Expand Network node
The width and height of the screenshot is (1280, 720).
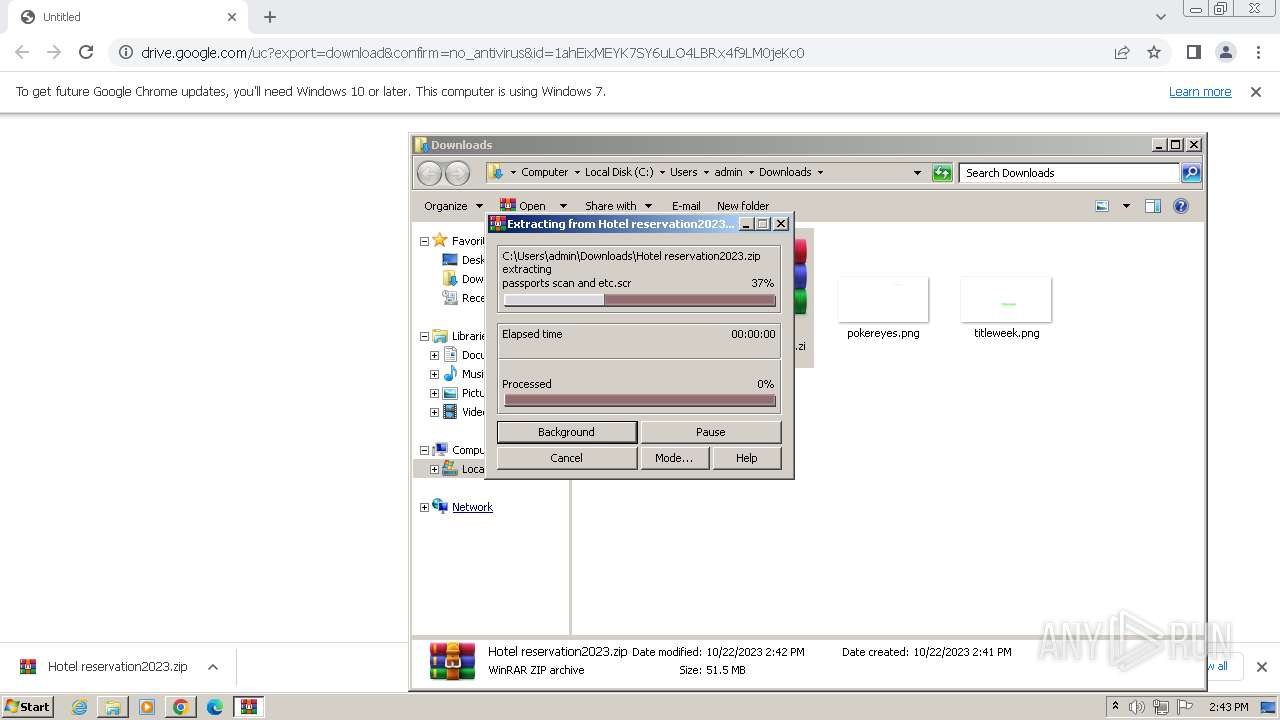tap(424, 507)
